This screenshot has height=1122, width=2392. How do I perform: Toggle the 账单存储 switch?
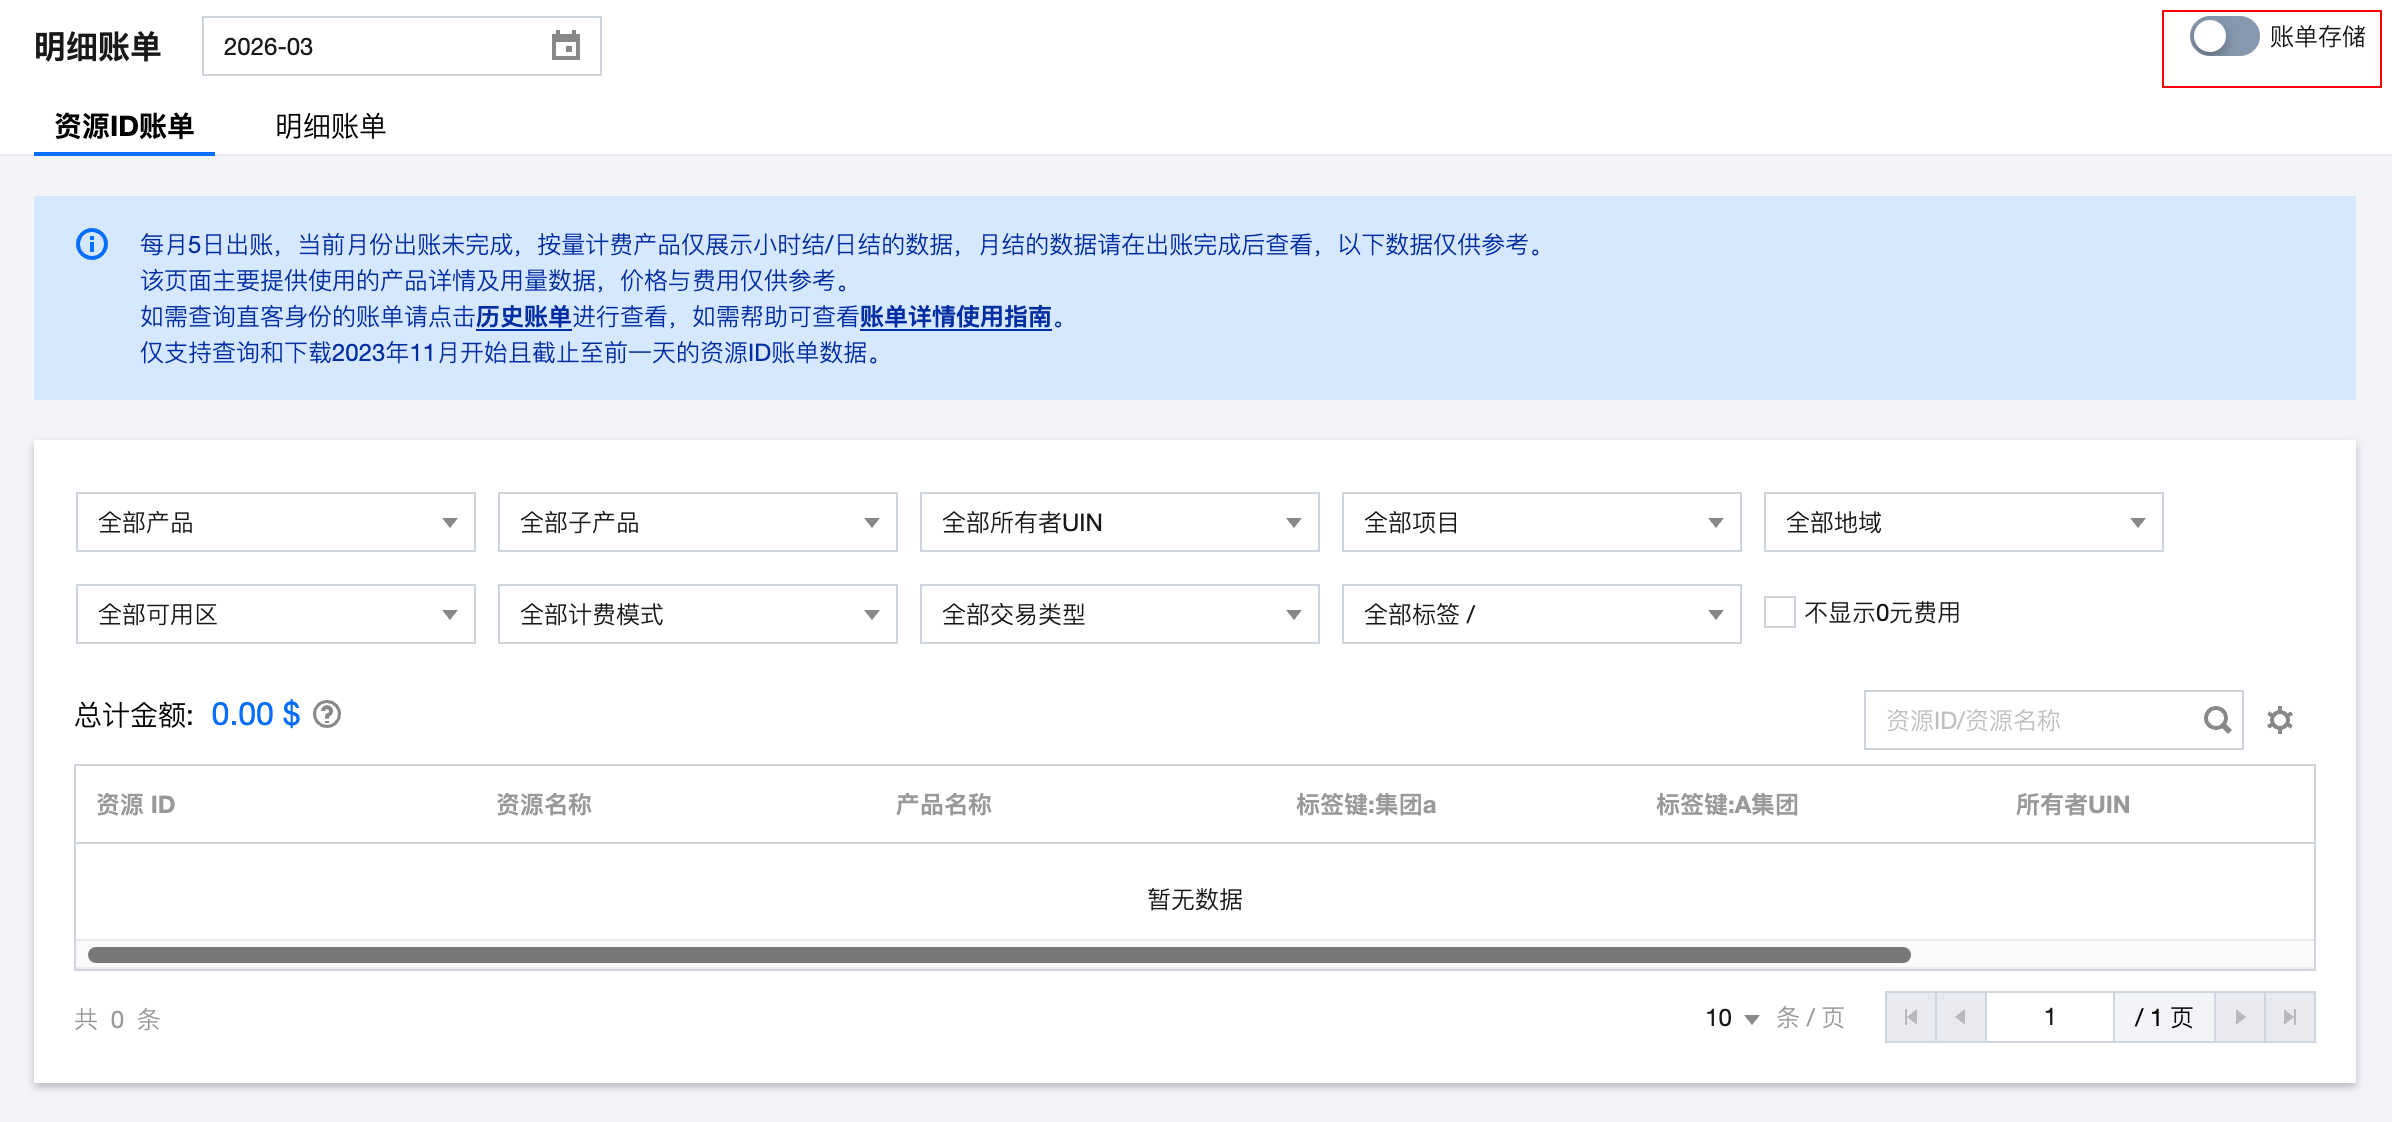point(2223,37)
